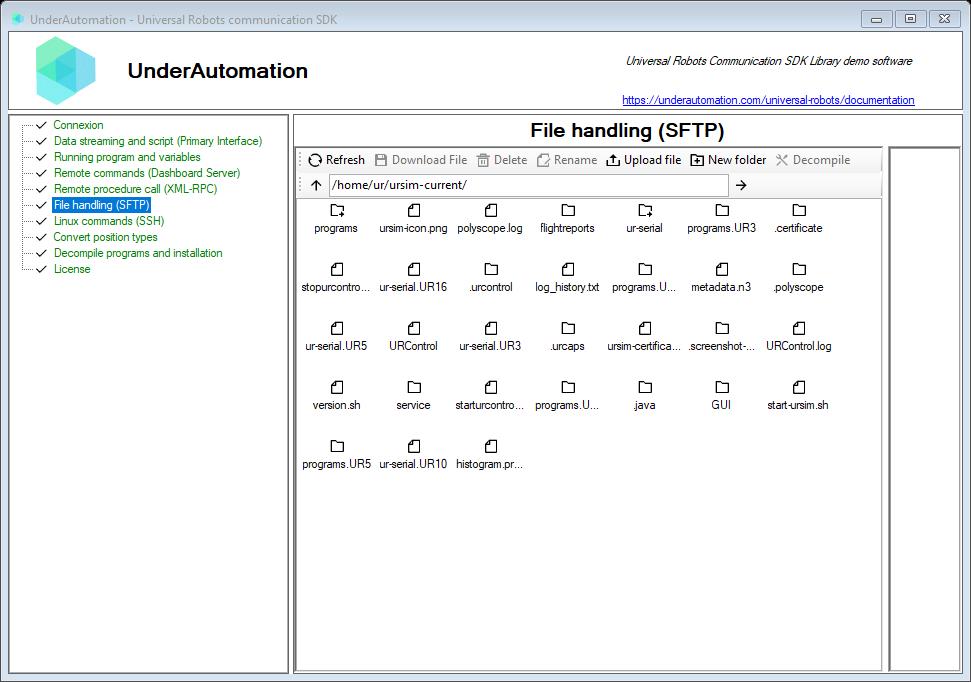Select Data streaming and script (Primary Interface)
Viewport: 971px width, 682px height.
(158, 141)
